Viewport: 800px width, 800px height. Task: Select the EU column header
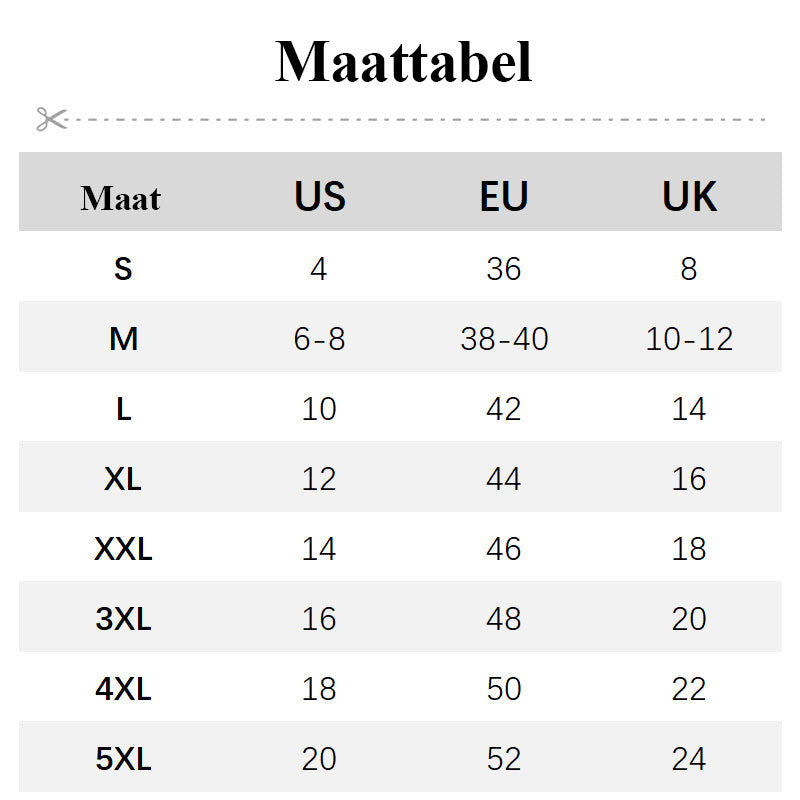pos(504,196)
